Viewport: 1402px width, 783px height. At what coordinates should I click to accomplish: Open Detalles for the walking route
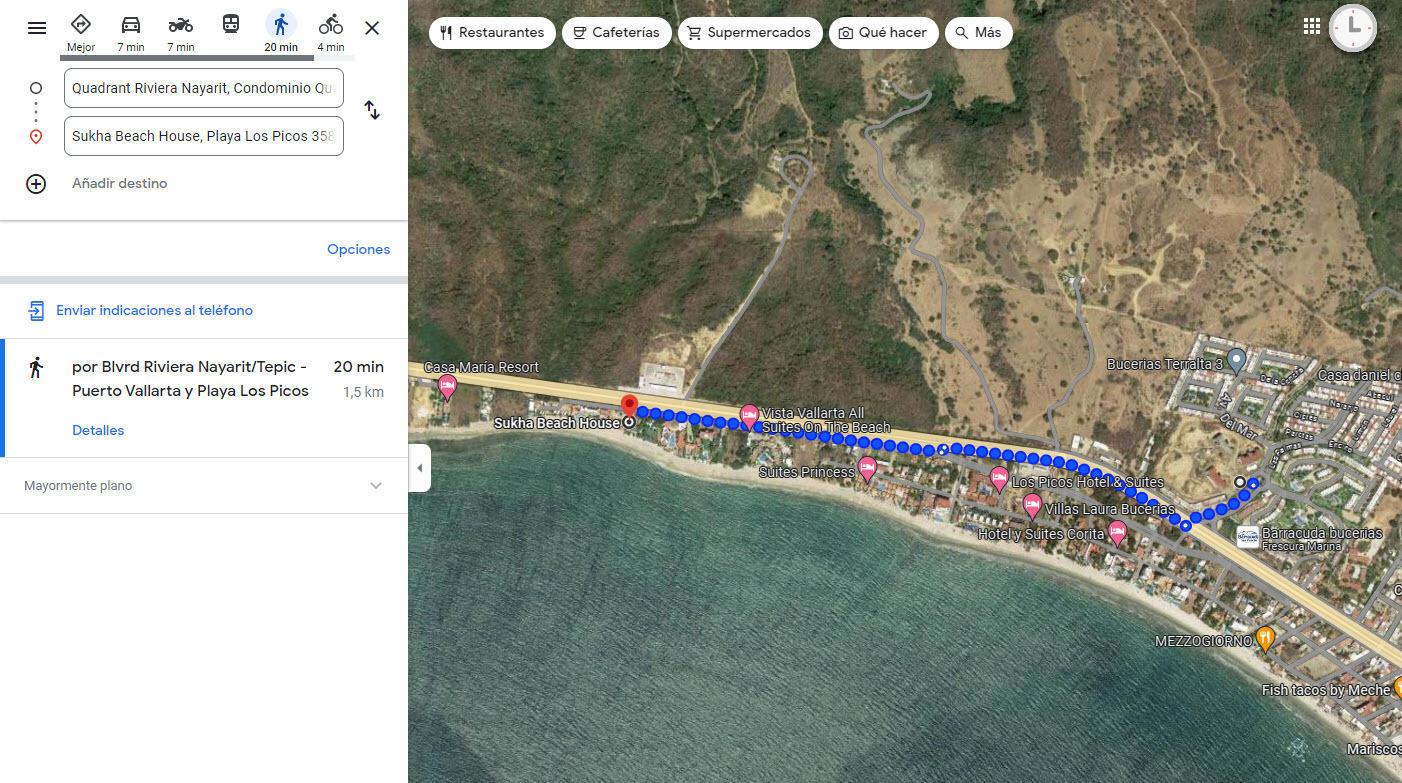click(x=98, y=430)
